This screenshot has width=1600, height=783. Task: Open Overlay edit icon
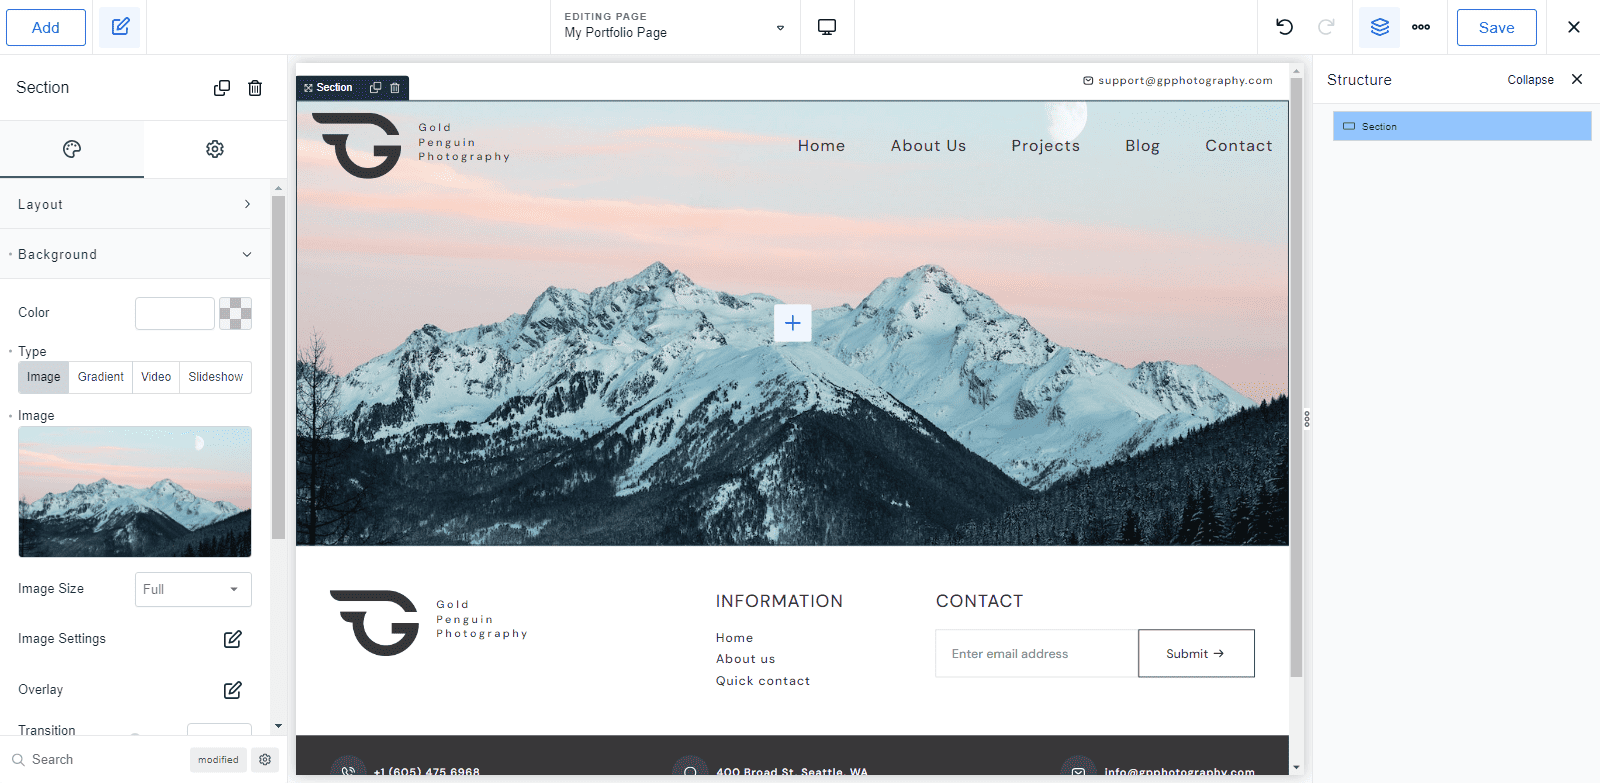pyautogui.click(x=232, y=690)
